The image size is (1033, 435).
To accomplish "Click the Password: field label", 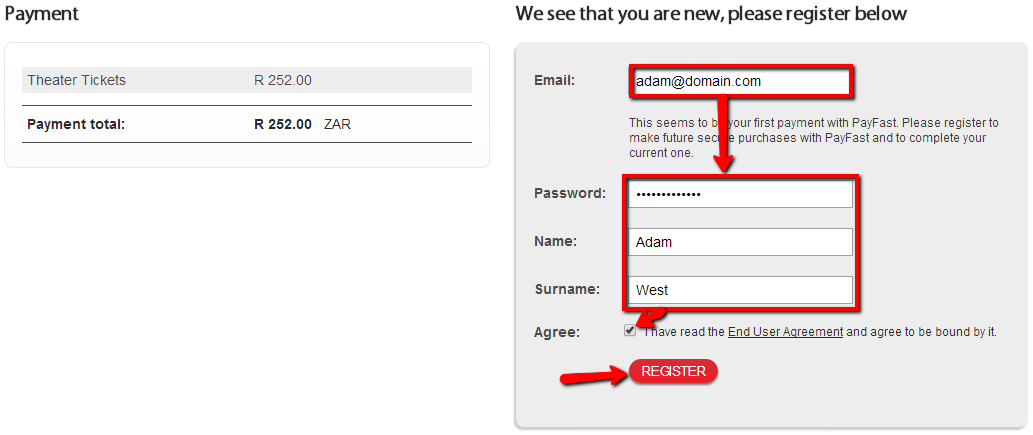I will (570, 194).
